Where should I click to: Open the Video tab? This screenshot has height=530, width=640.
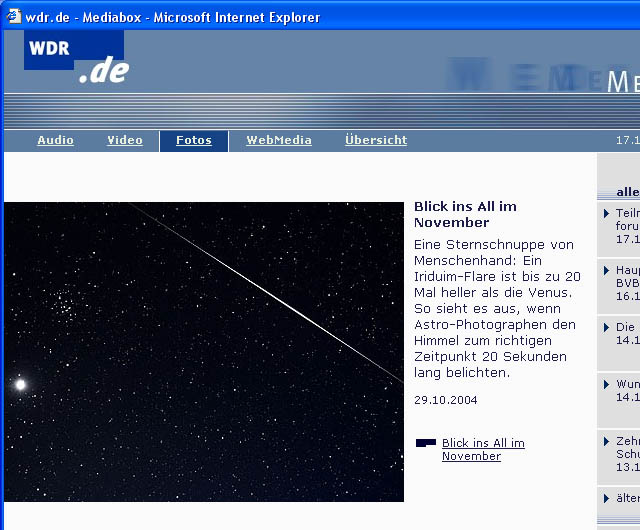(x=125, y=140)
